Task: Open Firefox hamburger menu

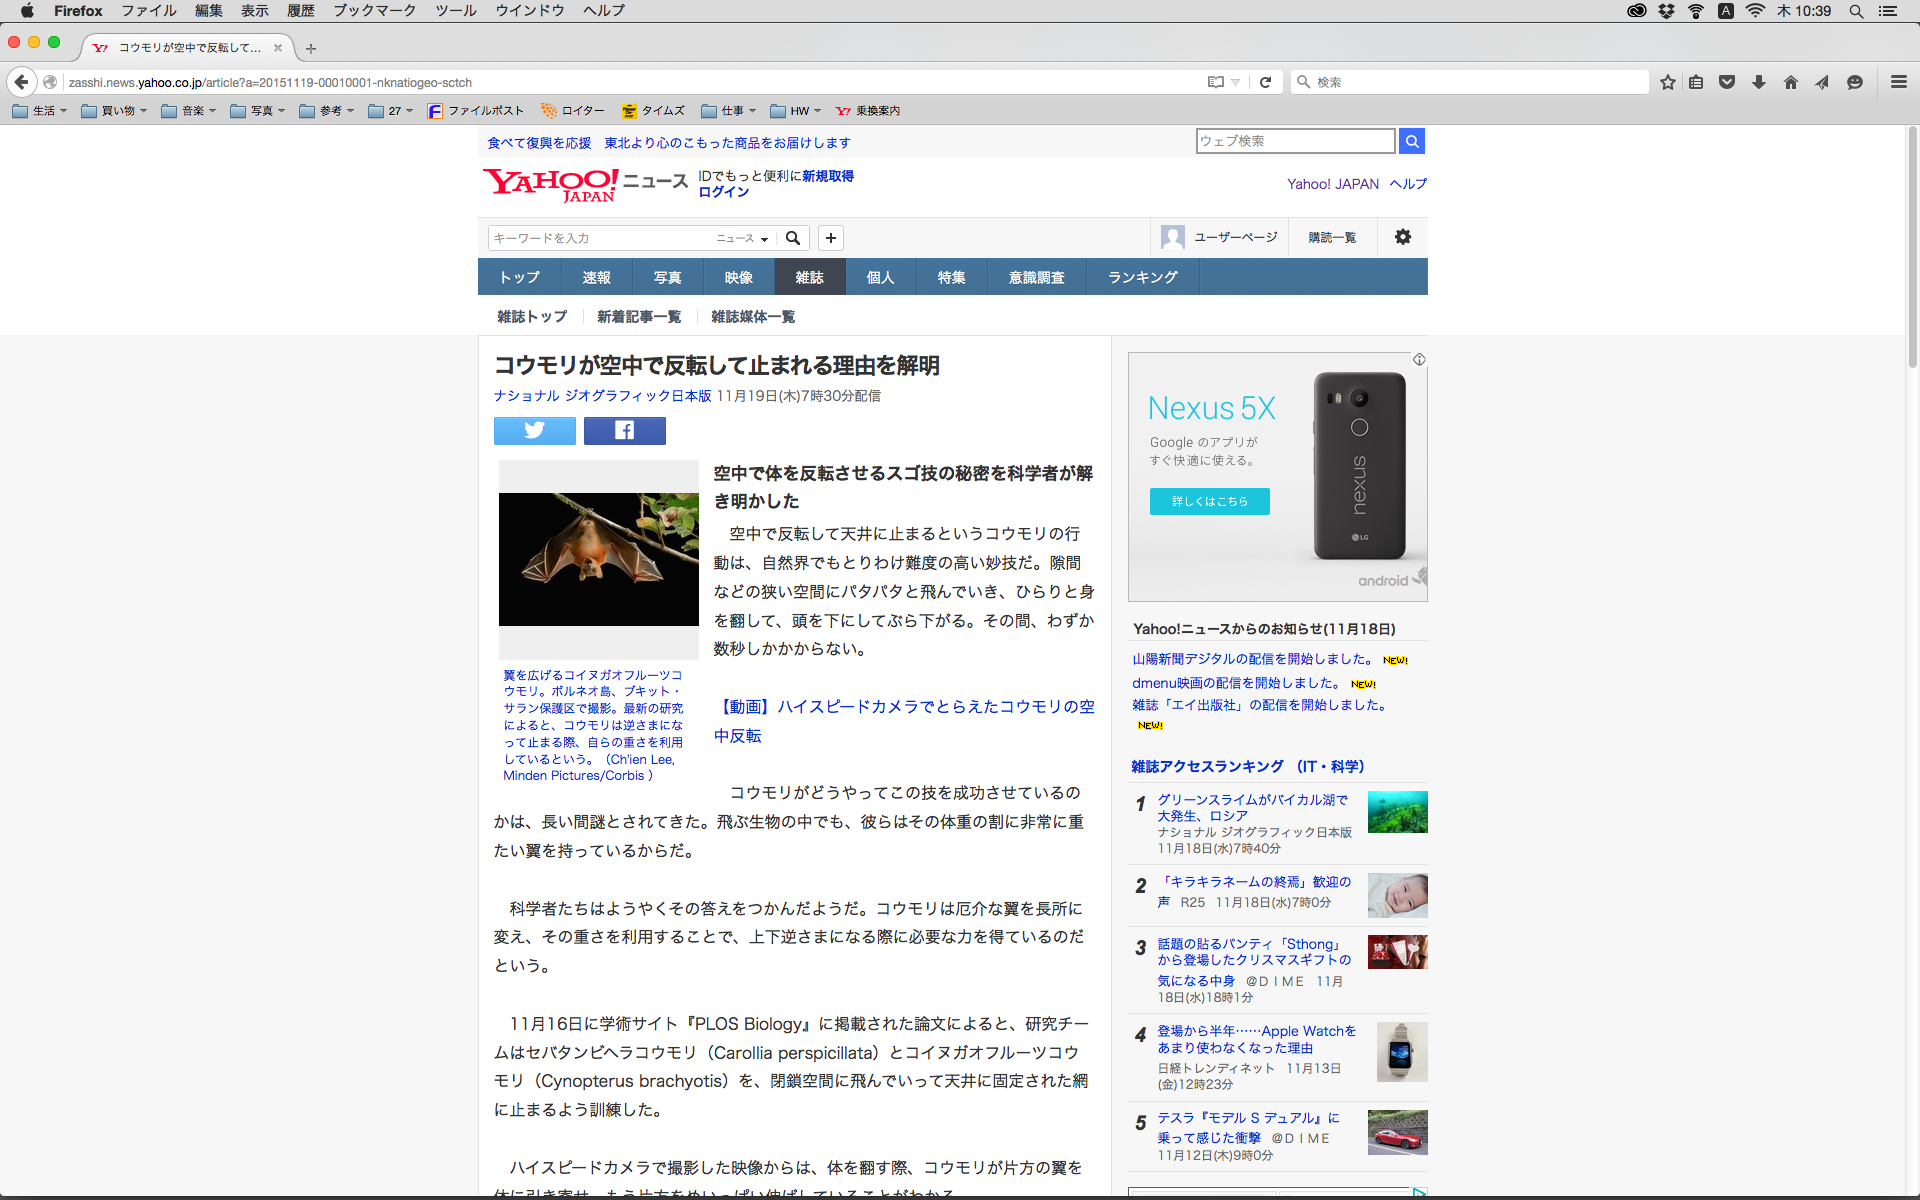Action: coord(1898,82)
